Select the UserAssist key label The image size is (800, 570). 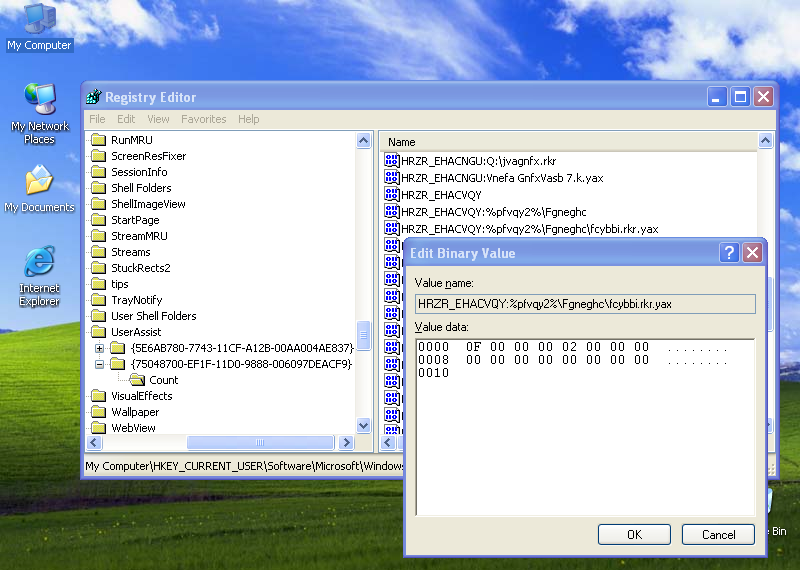[136, 332]
